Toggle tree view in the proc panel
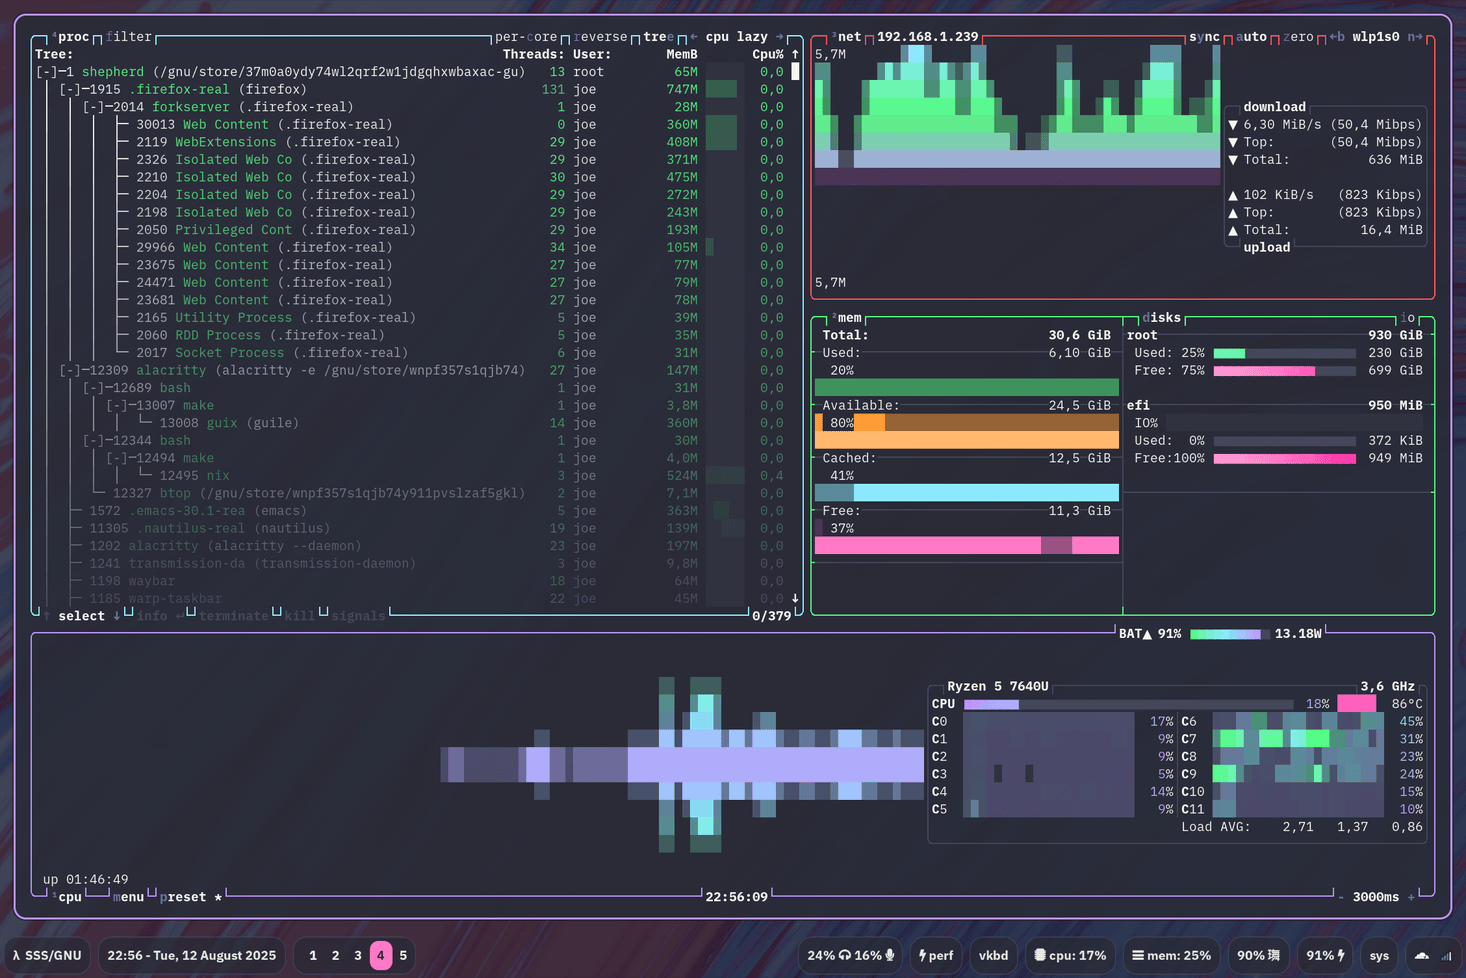Image resolution: width=1466 pixels, height=978 pixels. pos(657,37)
